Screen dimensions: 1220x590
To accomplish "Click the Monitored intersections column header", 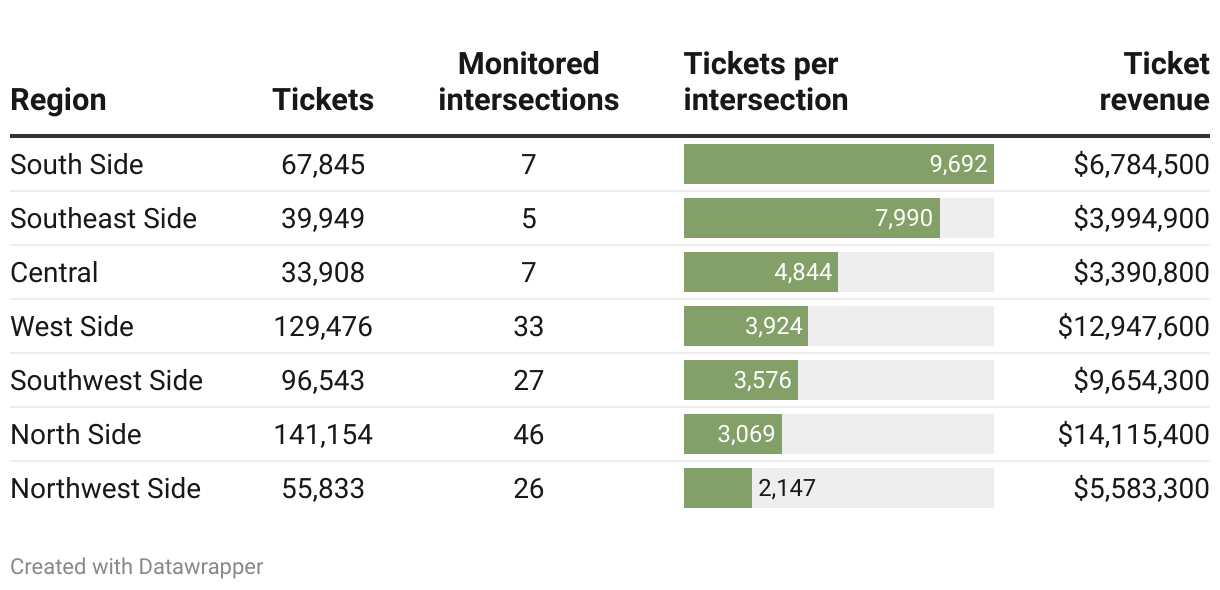I will (x=528, y=82).
